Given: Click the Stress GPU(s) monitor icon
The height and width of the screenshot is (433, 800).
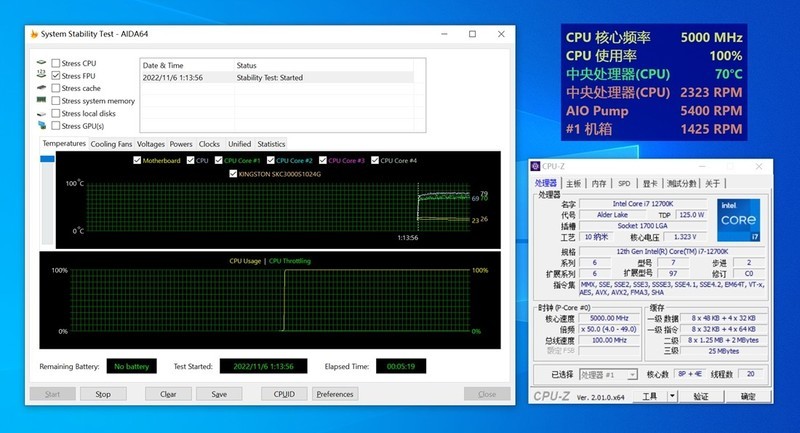Looking at the screenshot, I should 41,125.
